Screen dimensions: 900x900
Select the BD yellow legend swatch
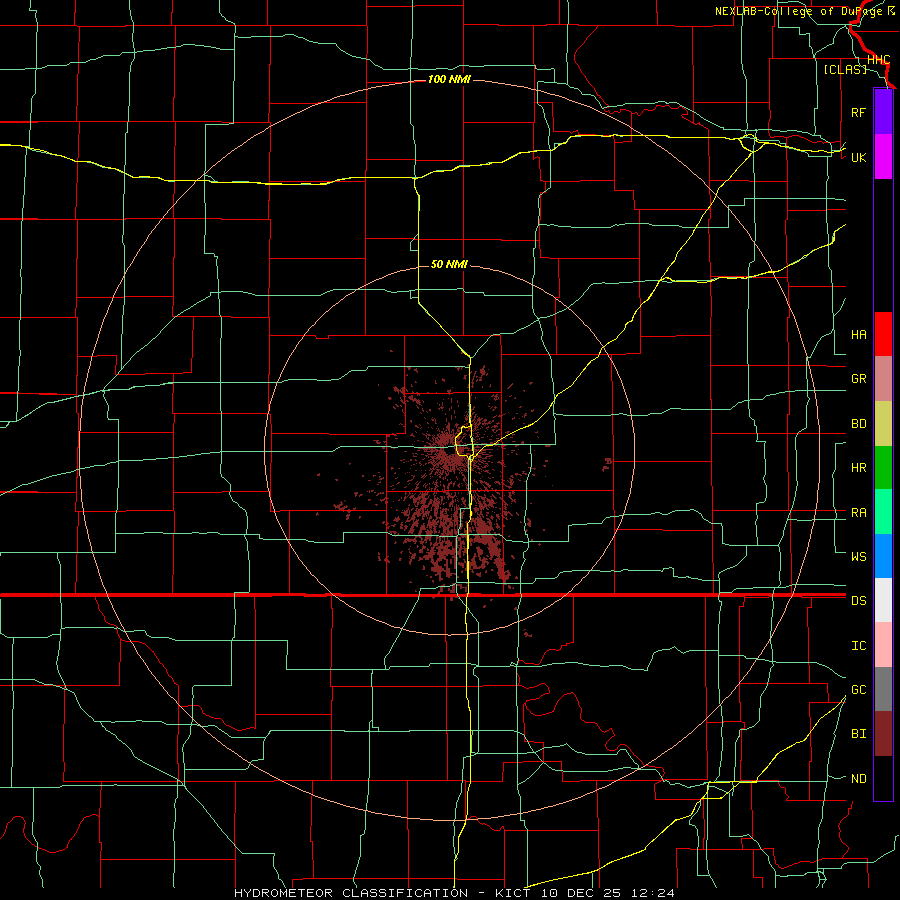(x=883, y=424)
